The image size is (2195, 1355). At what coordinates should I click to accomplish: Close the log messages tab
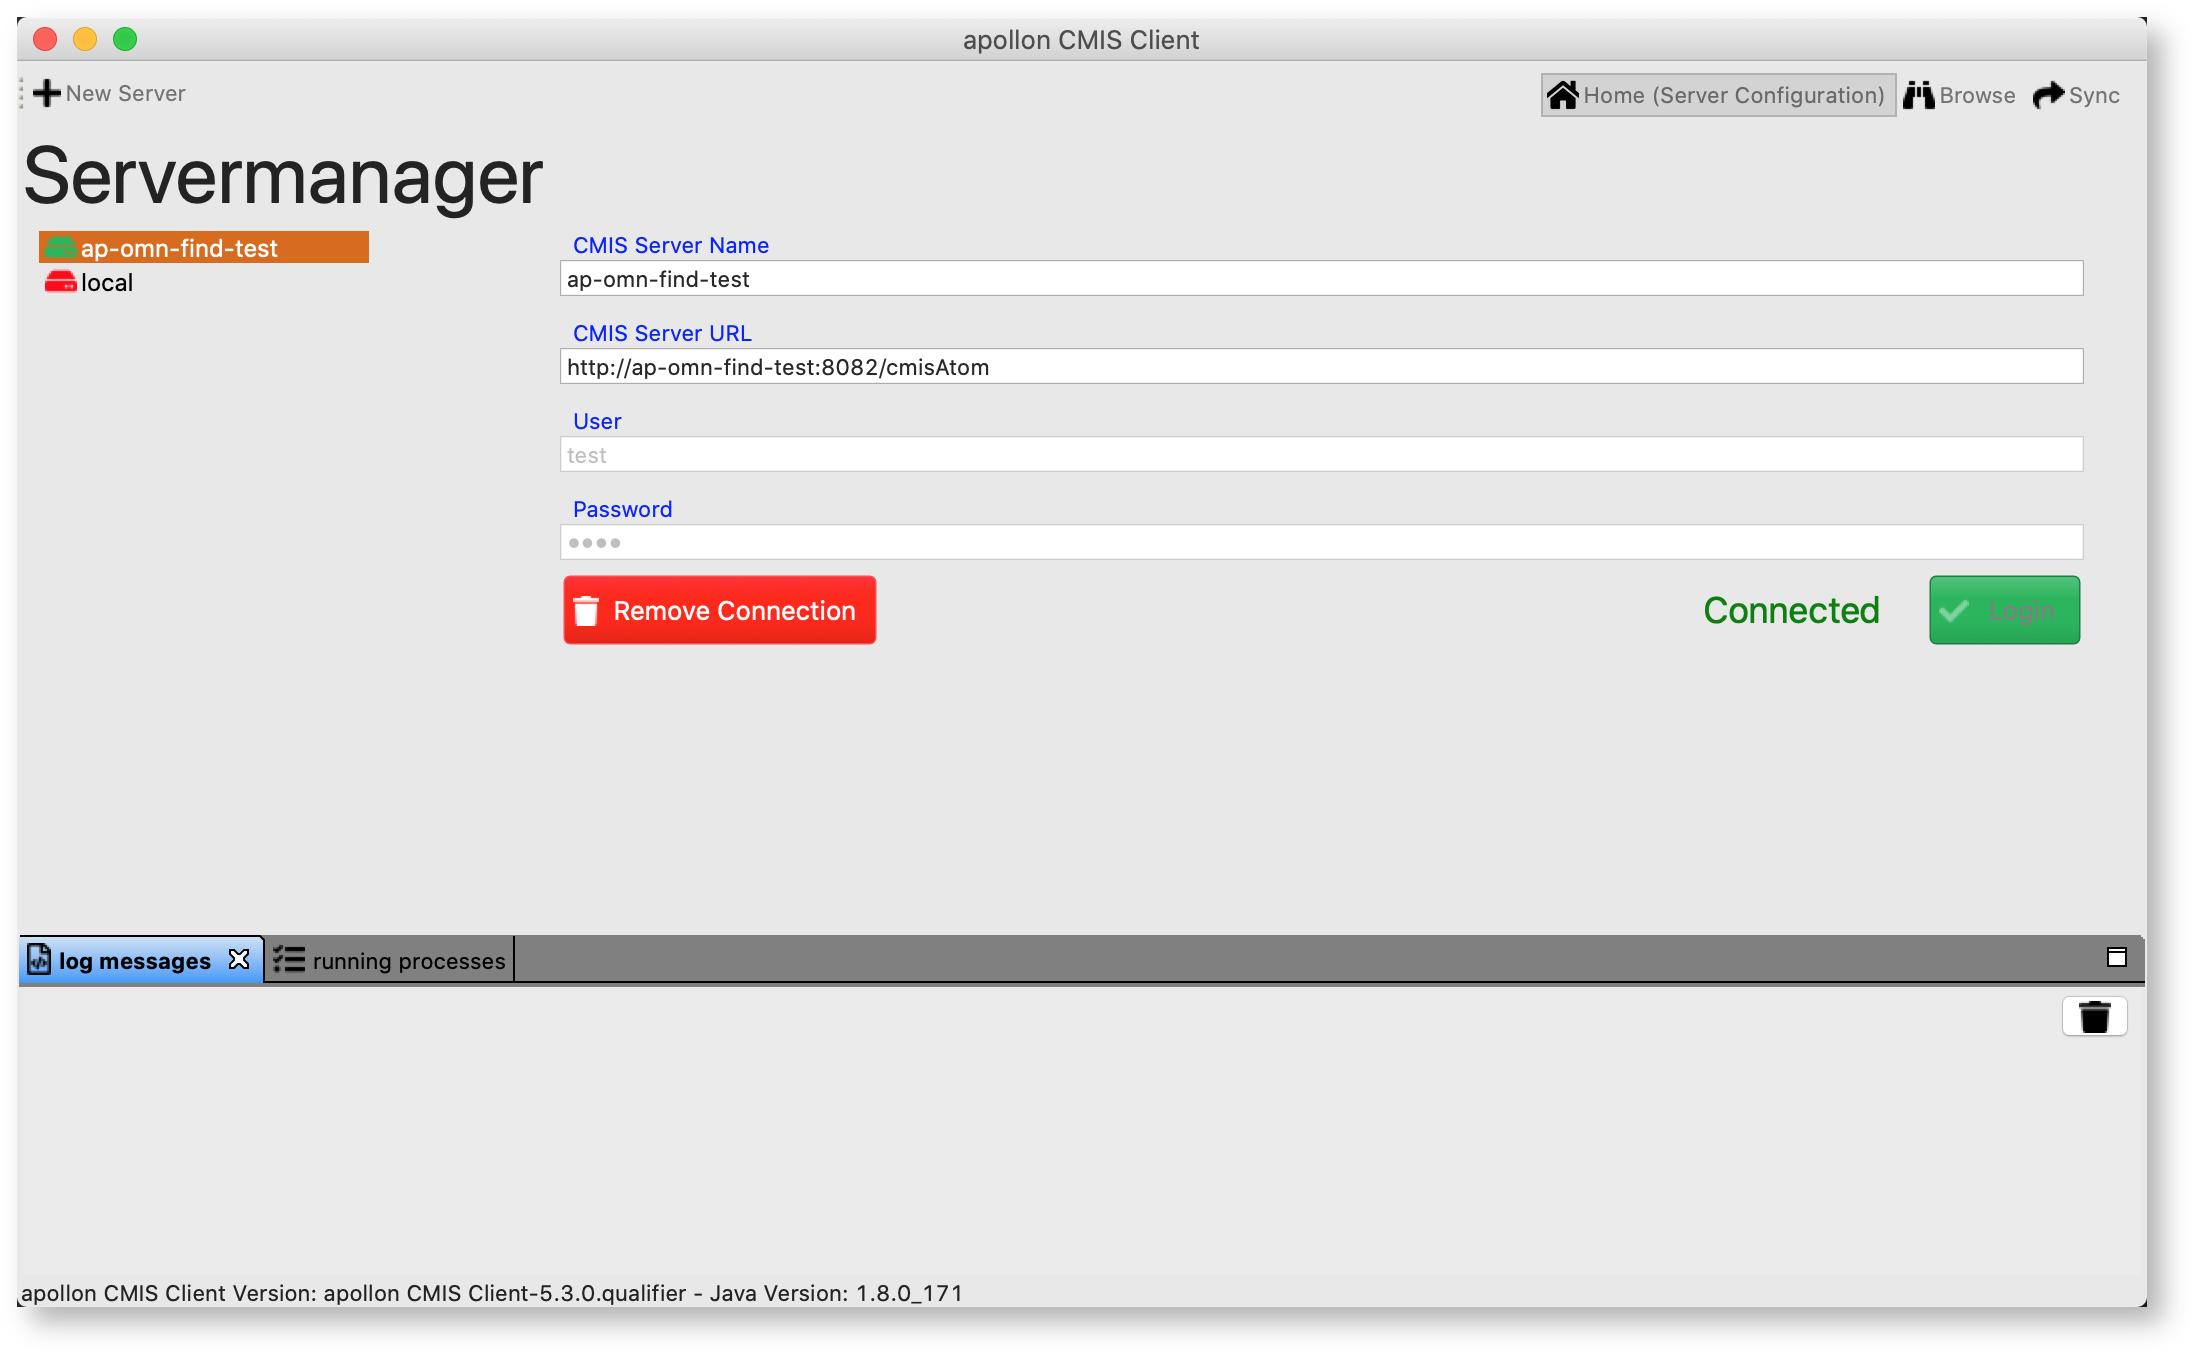(x=239, y=960)
